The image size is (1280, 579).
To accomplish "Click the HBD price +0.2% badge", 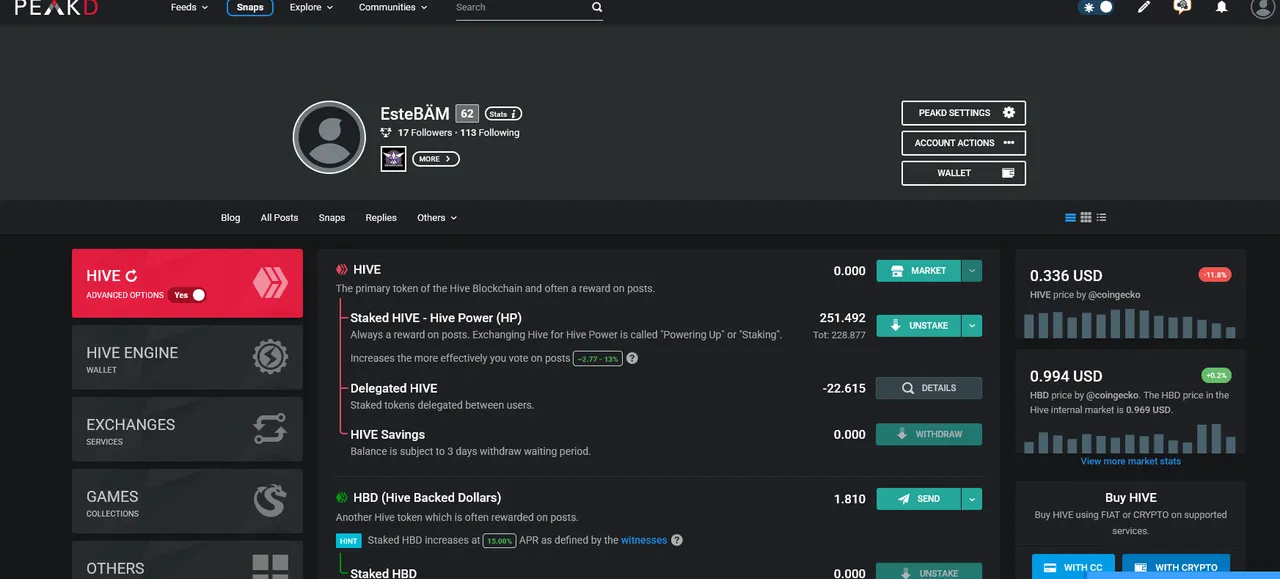I will coord(1216,375).
